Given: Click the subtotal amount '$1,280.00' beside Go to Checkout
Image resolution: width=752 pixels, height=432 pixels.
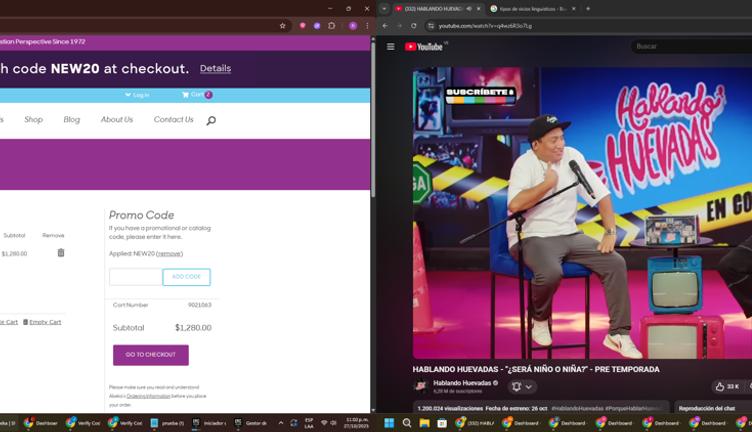Looking at the screenshot, I should [x=193, y=328].
